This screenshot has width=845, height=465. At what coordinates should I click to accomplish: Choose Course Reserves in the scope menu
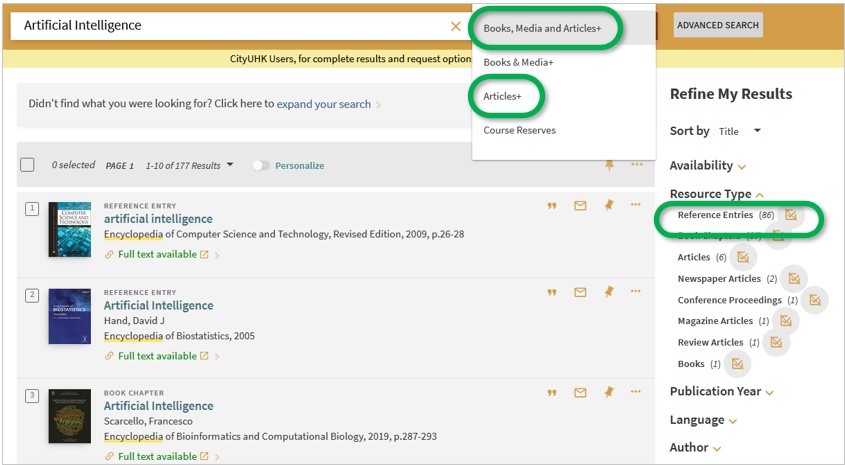[x=519, y=130]
